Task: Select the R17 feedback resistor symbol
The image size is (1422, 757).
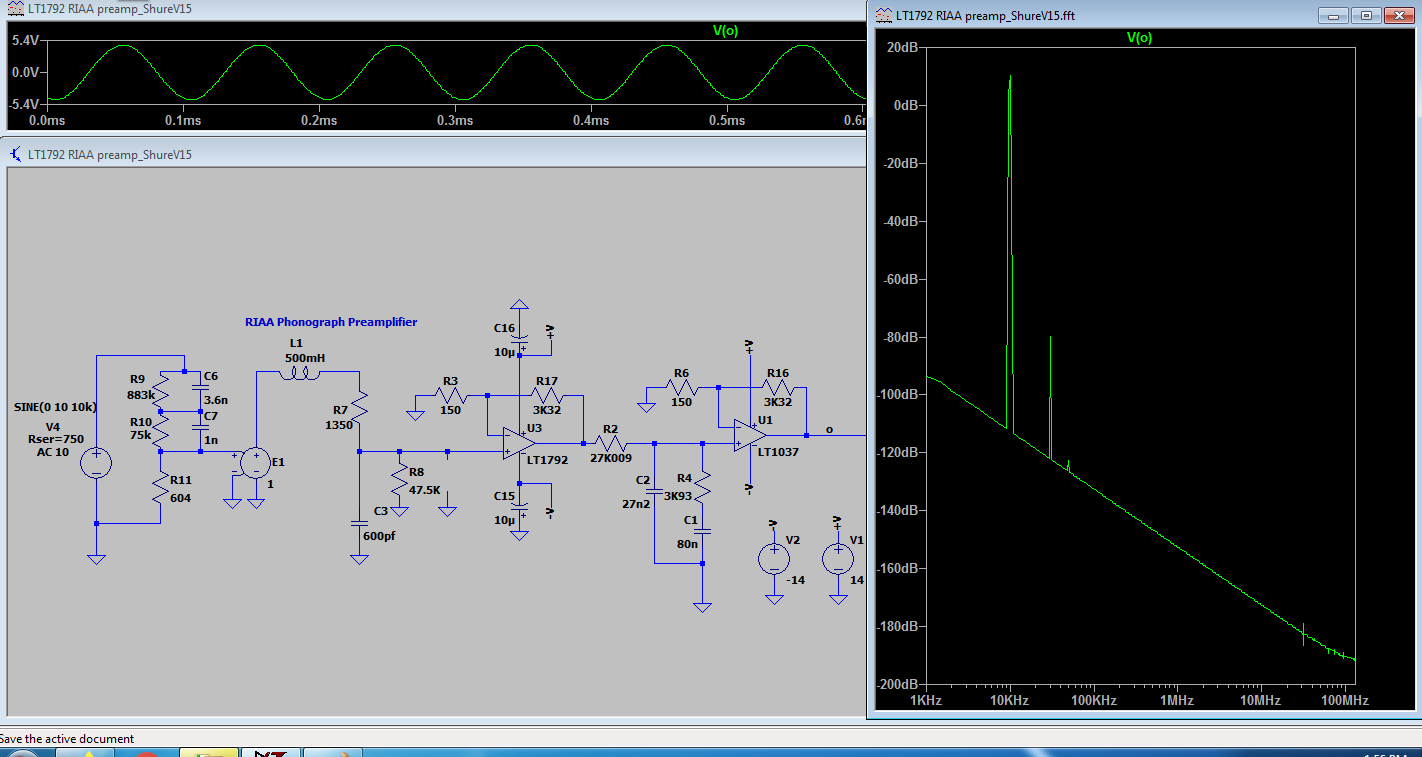Action: point(547,395)
